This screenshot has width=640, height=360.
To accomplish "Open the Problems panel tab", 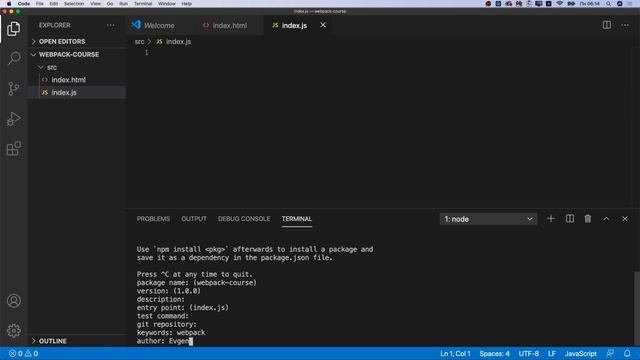I will (x=153, y=219).
